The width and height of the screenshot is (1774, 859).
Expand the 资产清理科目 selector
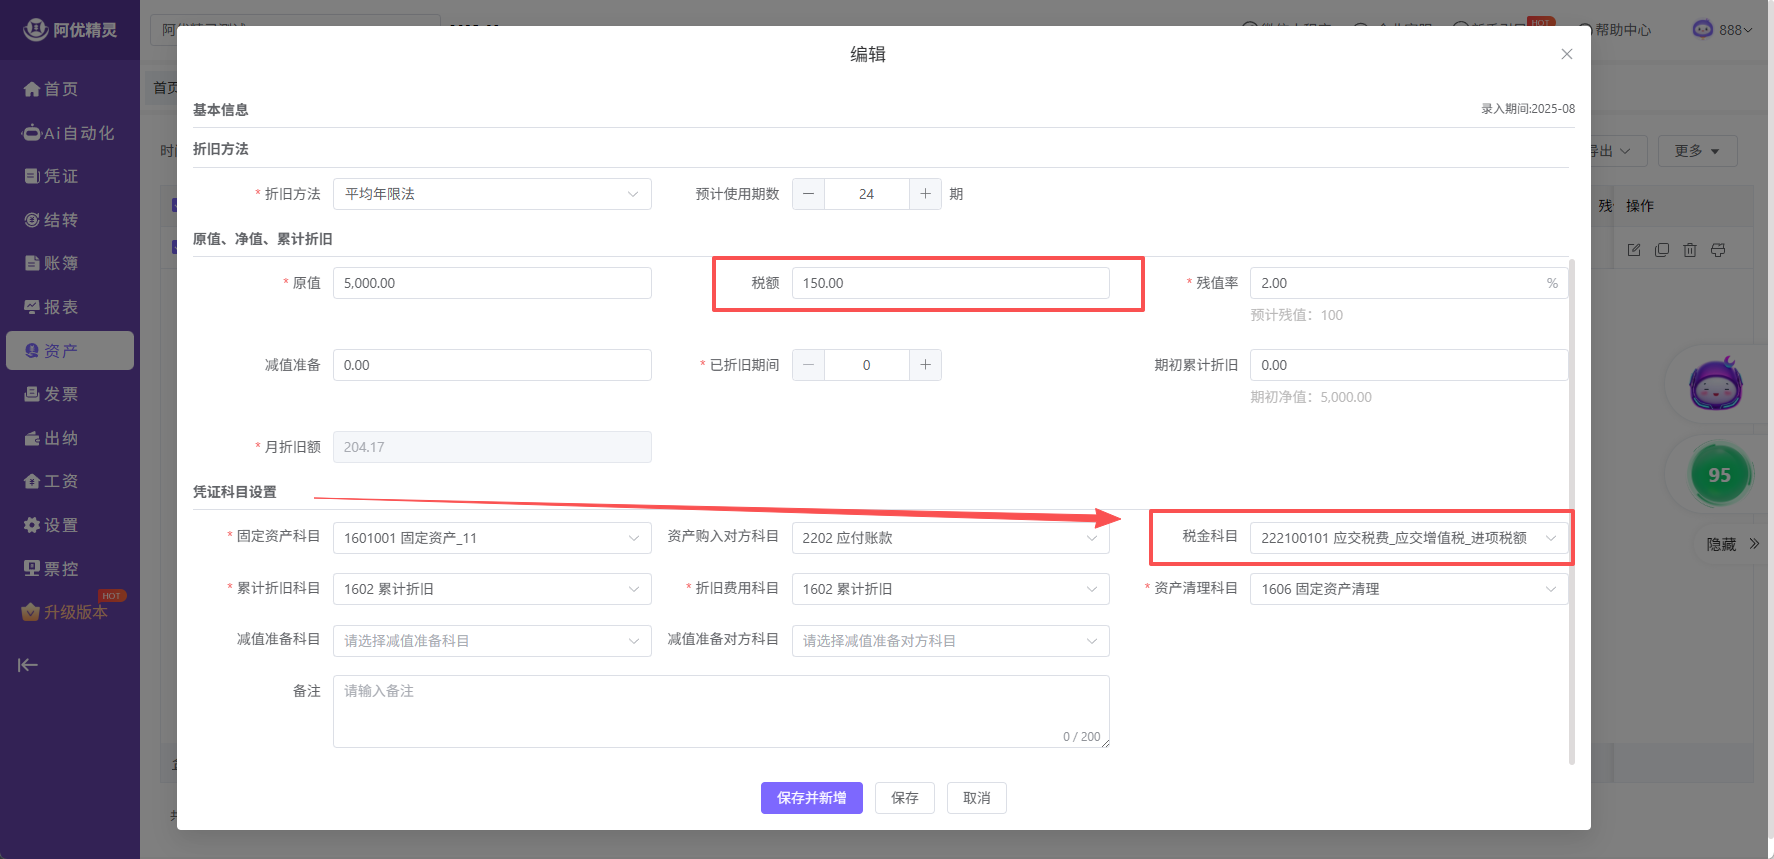(1408, 589)
